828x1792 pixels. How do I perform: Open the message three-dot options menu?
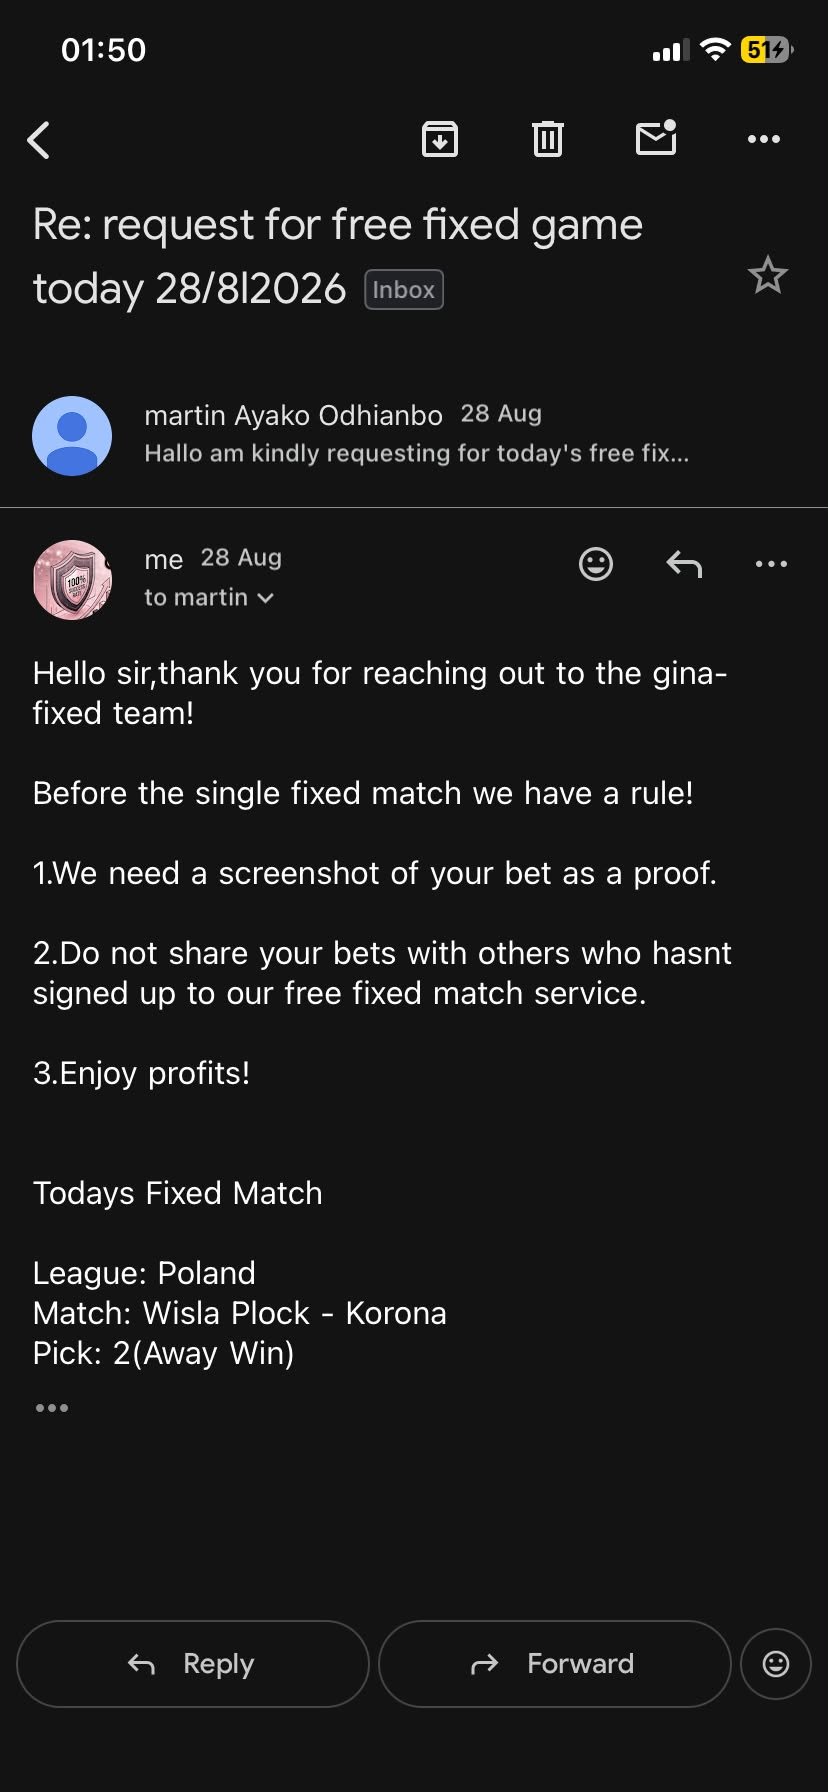click(x=771, y=564)
